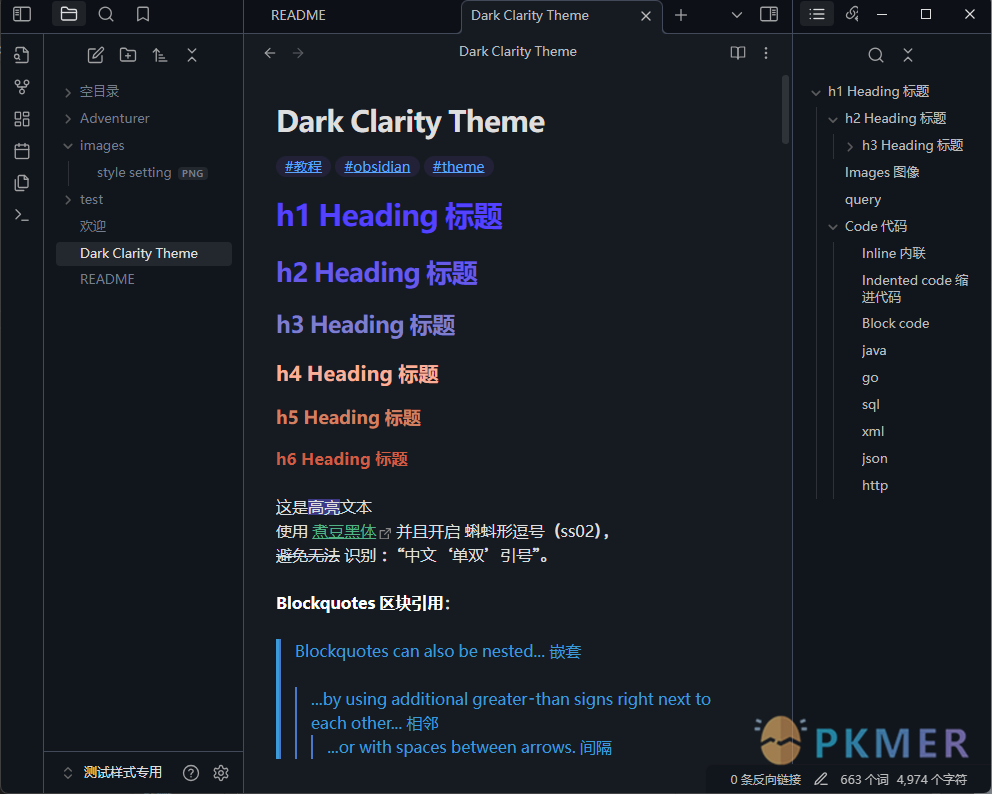Open the quick switcher ribbon icon
Image resolution: width=992 pixels, height=794 pixels.
pyautogui.click(x=22, y=55)
